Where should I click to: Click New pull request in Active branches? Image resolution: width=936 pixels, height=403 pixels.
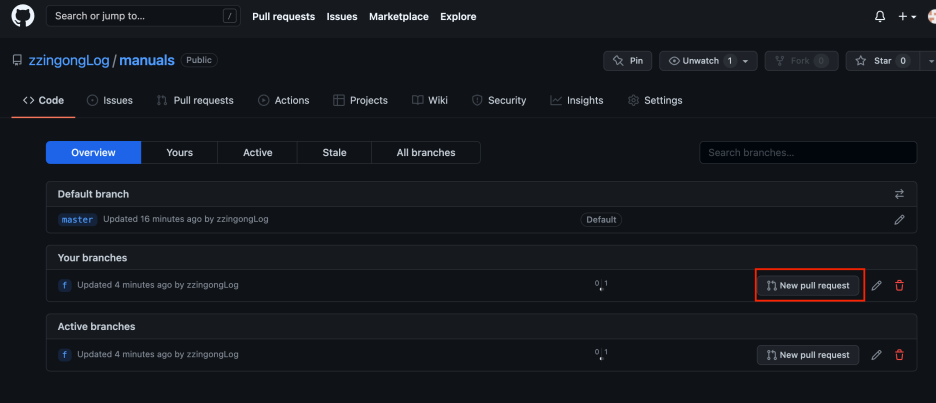click(808, 355)
